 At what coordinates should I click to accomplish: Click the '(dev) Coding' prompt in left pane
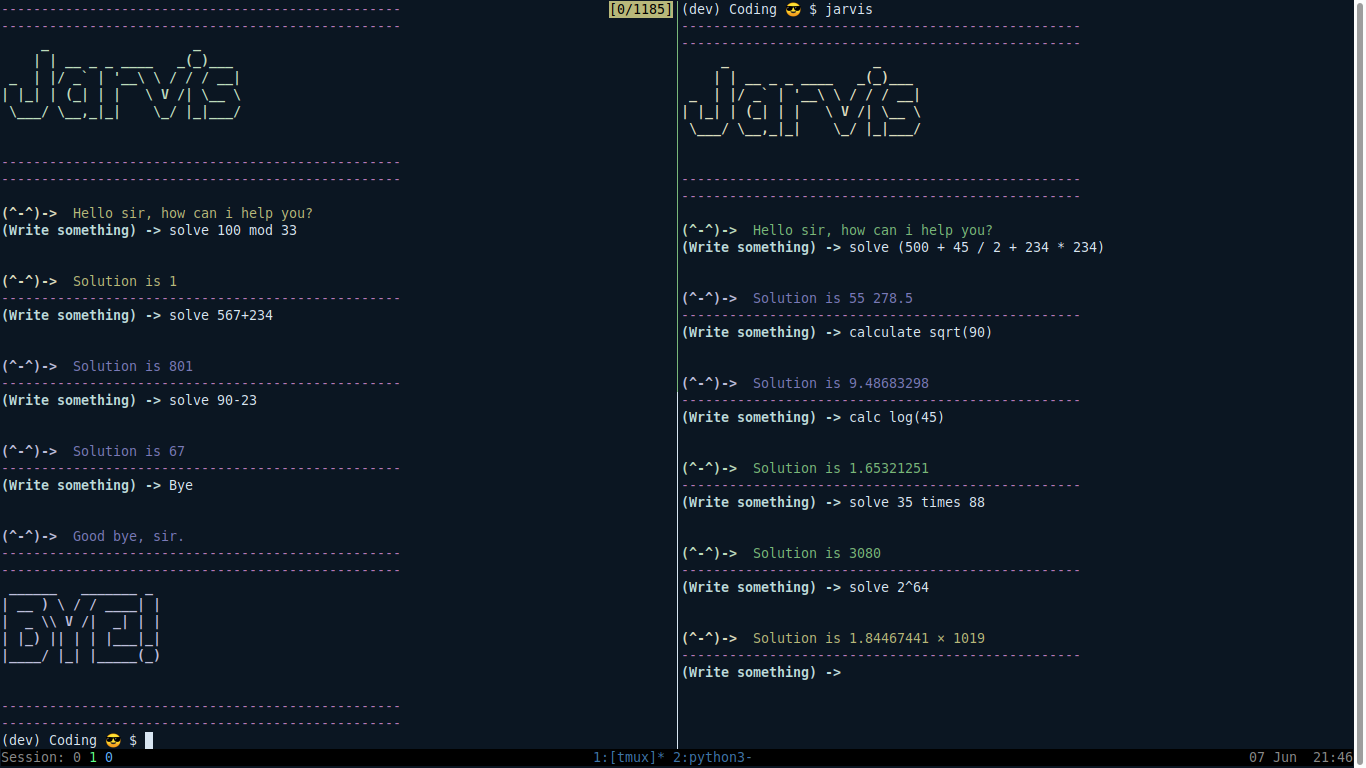pyautogui.click(x=49, y=740)
